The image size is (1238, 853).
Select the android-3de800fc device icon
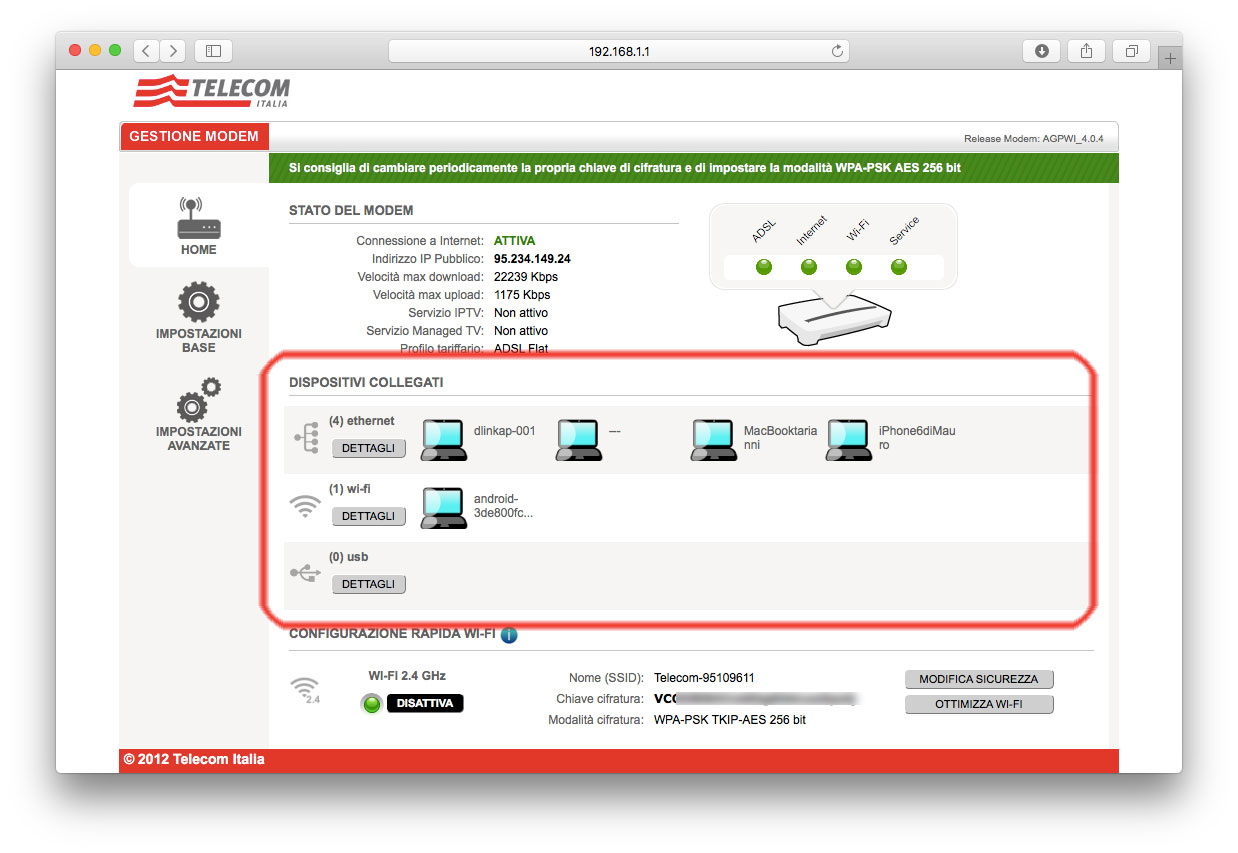[x=444, y=507]
